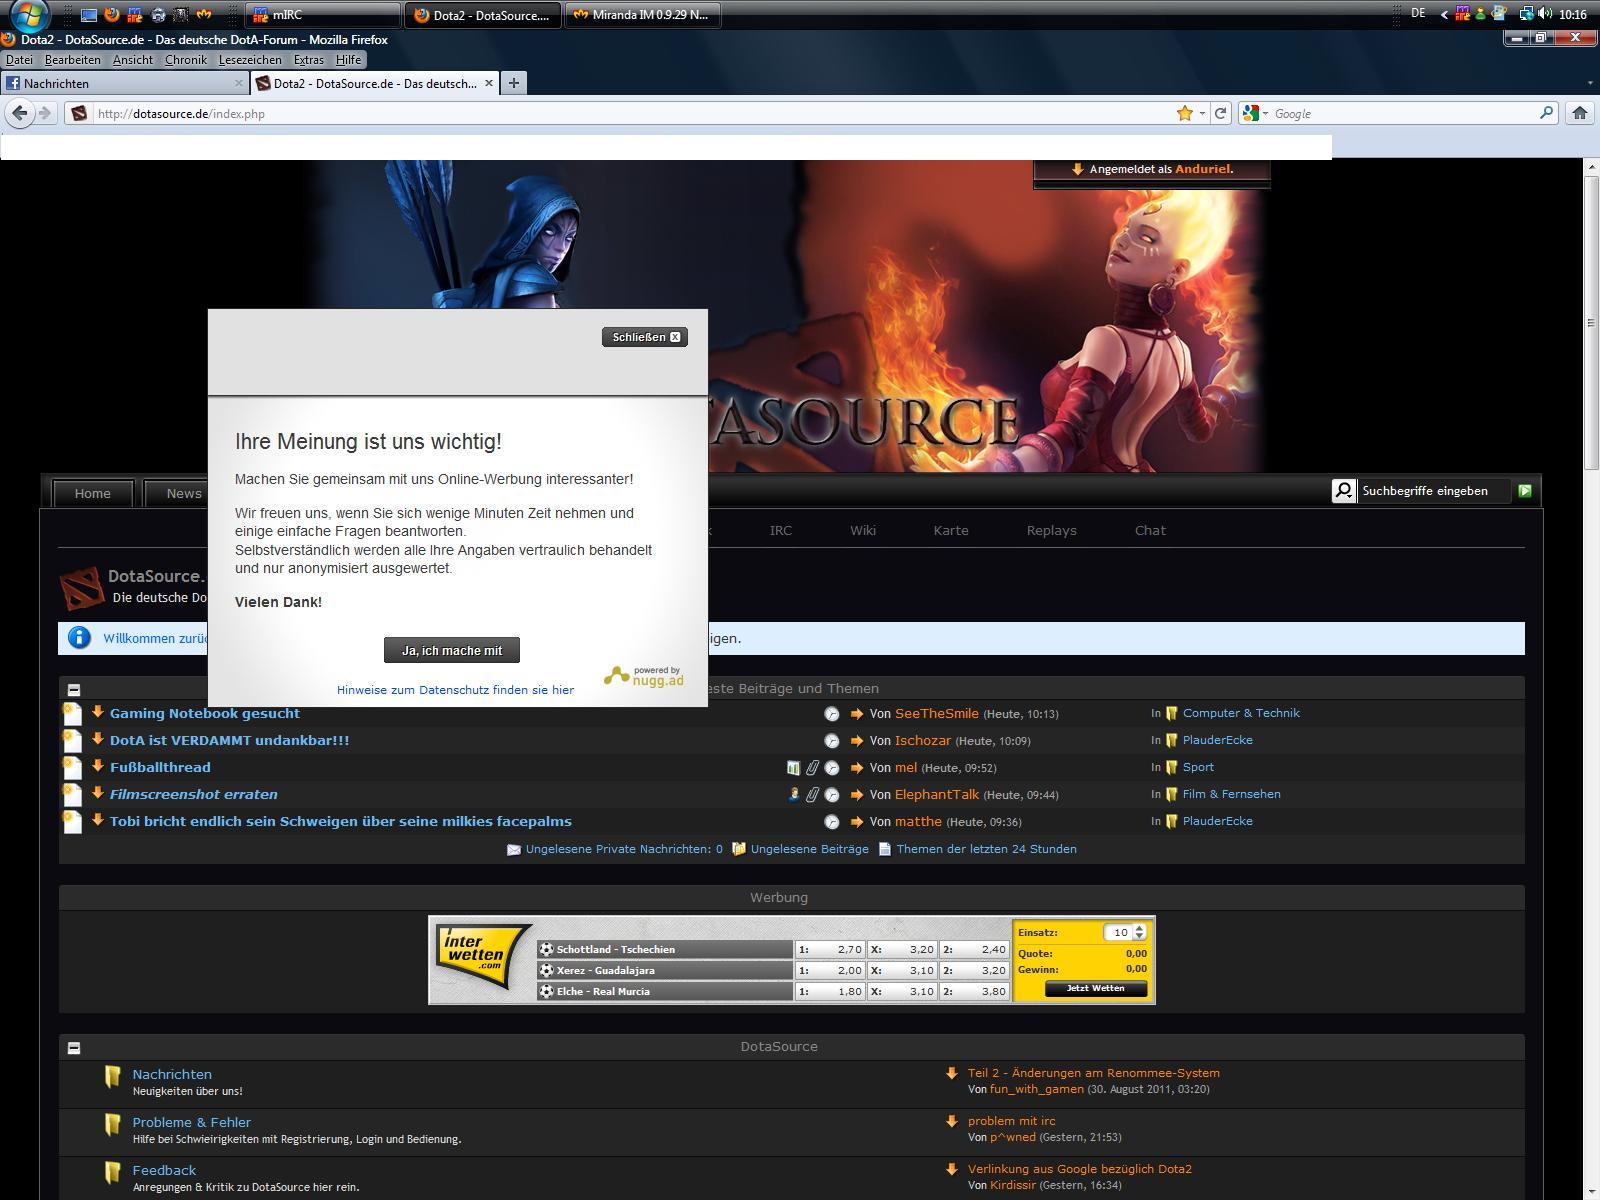1600x1200 pixels.
Task: Open the 'Gaming Notebook gesucht' thread
Action: point(205,713)
